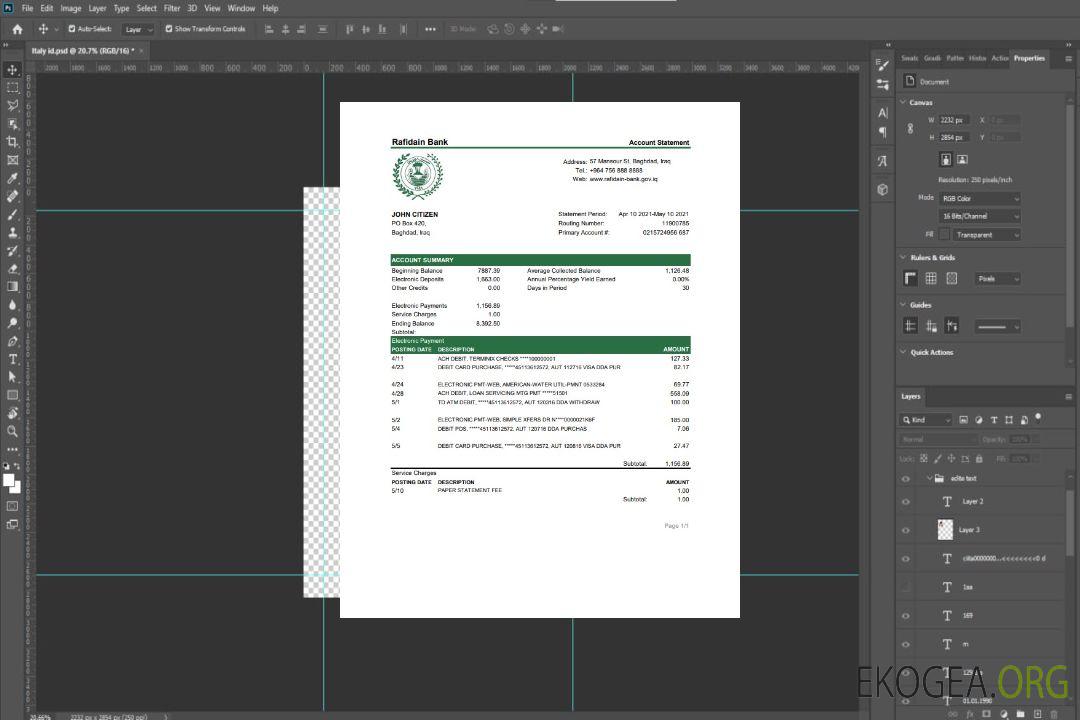Hide the 'edite text' group layer
Screen dimensions: 1080x720
point(906,479)
